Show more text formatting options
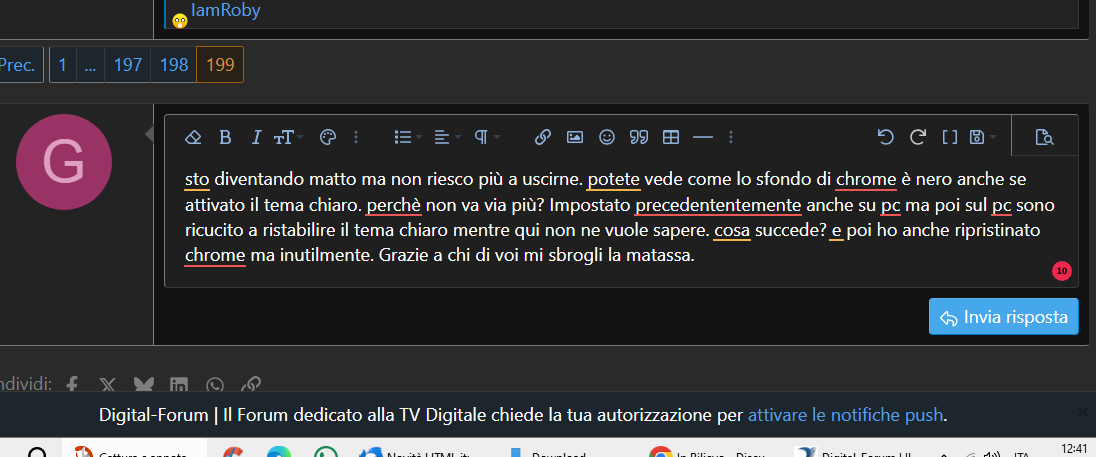The height and width of the screenshot is (457, 1096). tap(356, 137)
